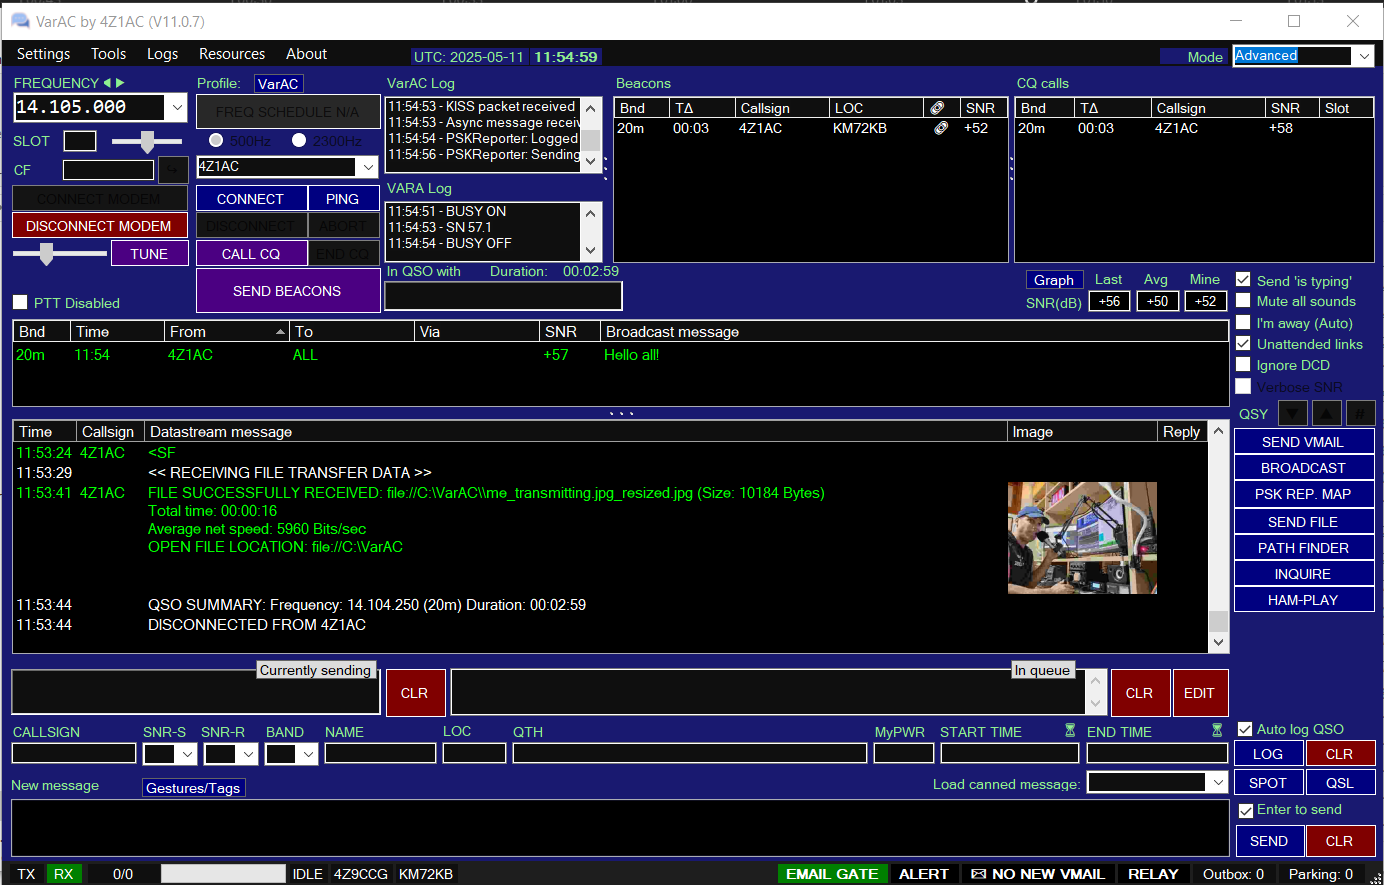Screen dimensions: 1384x885
Task: Open the callsign 4Z1AC dropdown
Action: tap(367, 167)
